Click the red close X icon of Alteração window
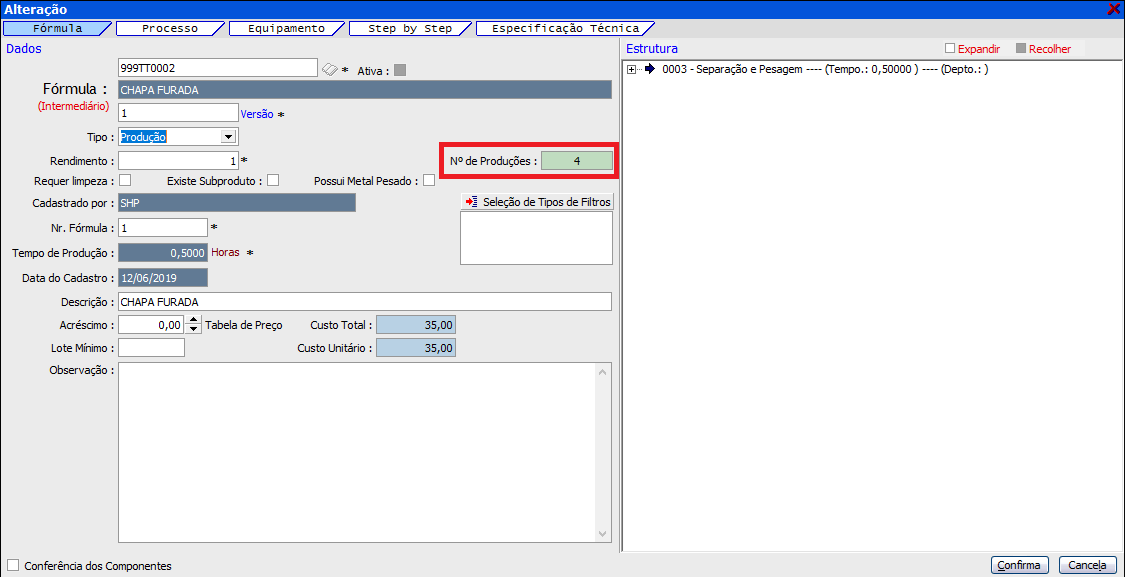The height and width of the screenshot is (578, 1126). coord(1114,9)
